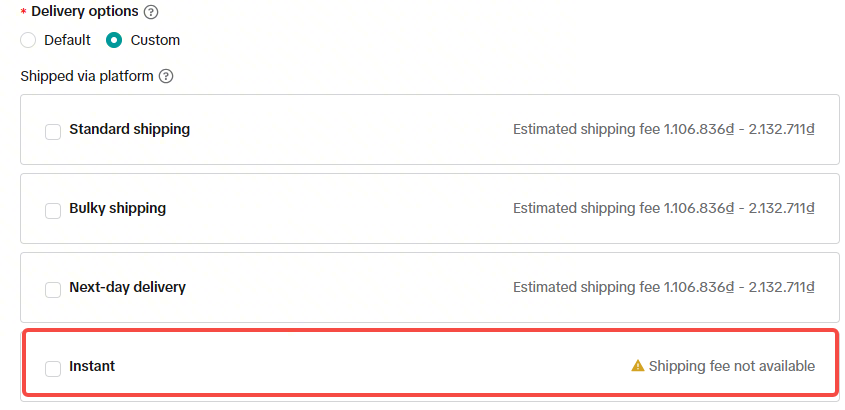Click the Bulky shipping label text

[117, 208]
